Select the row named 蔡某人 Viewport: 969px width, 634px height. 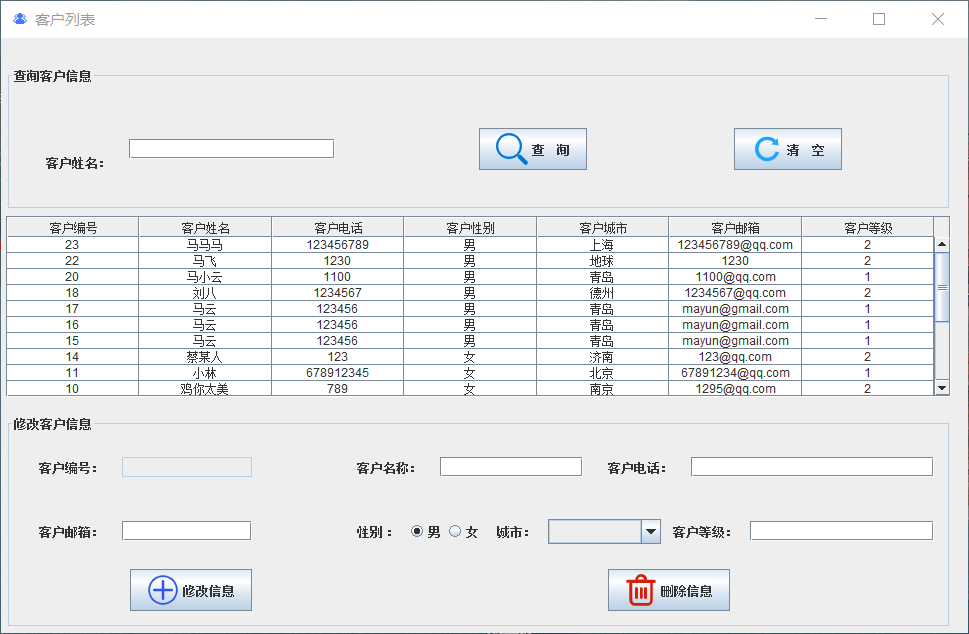click(470, 357)
